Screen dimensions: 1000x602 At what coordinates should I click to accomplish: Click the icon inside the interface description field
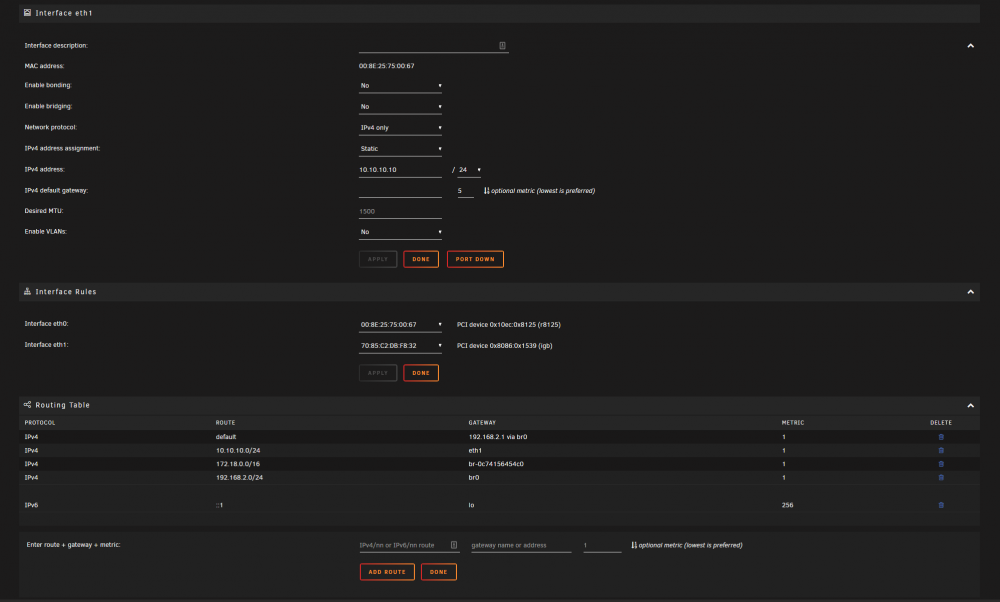click(503, 45)
